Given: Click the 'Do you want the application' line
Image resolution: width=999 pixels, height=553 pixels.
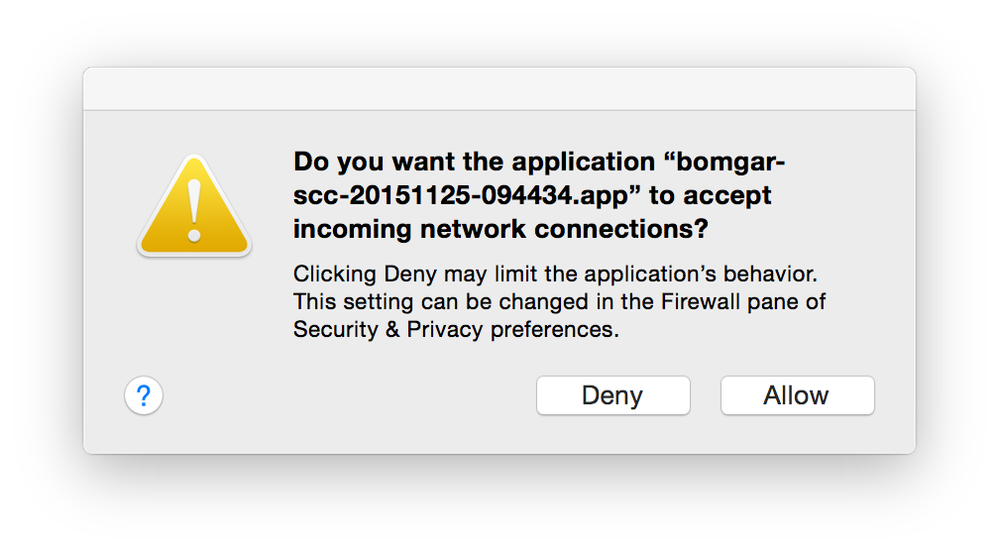Looking at the screenshot, I should 474,162.
